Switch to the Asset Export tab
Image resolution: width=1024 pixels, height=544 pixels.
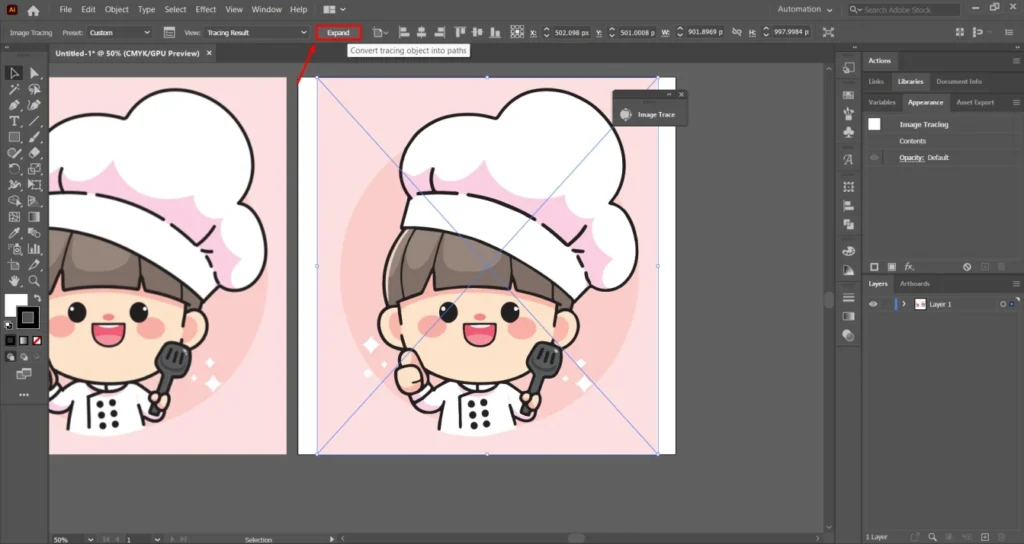click(975, 103)
